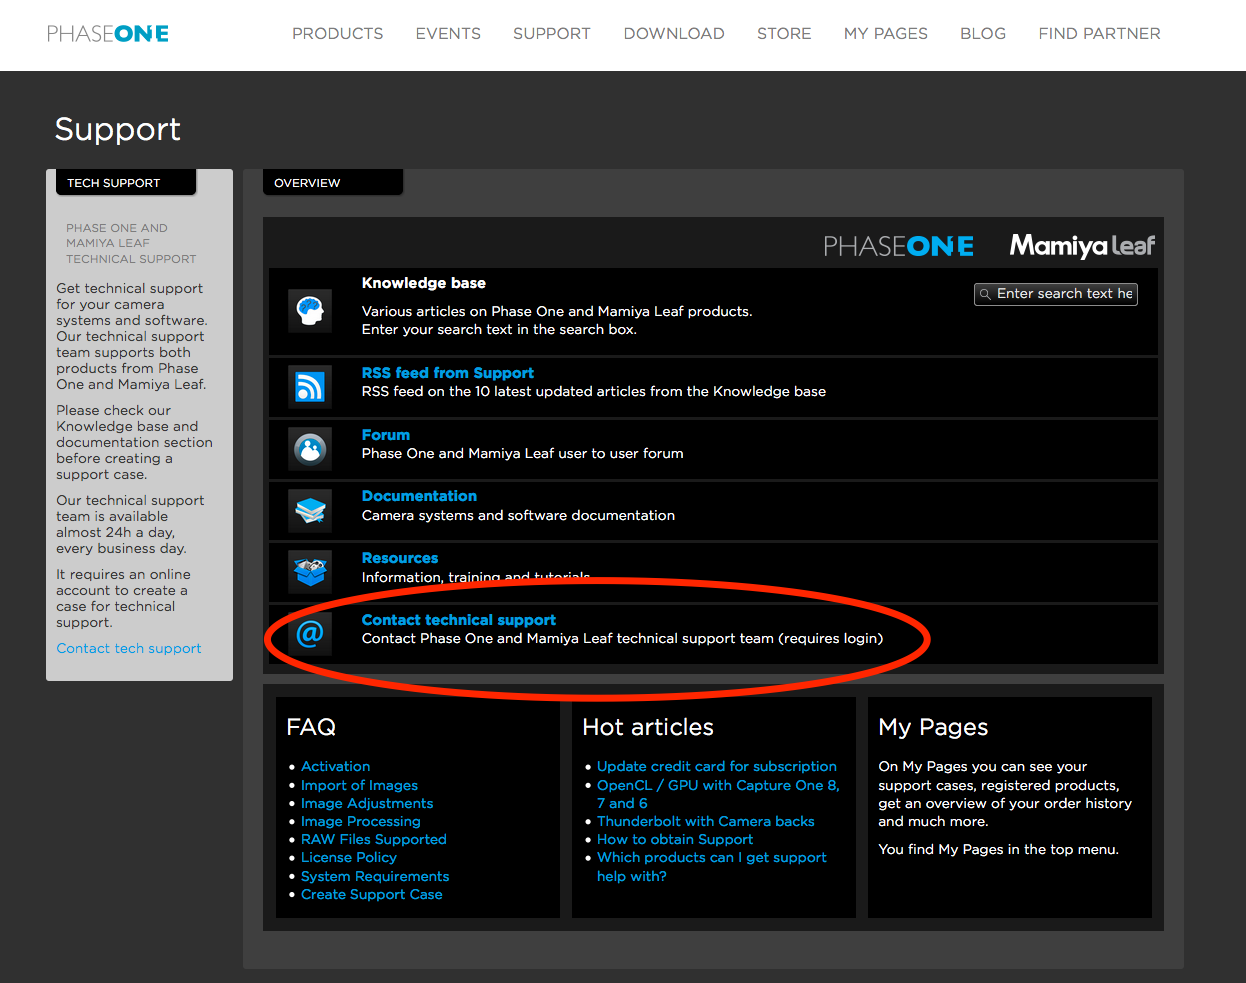Open Thunderbolt with Camera backs article
The image size is (1246, 983).
pyautogui.click(x=706, y=821)
